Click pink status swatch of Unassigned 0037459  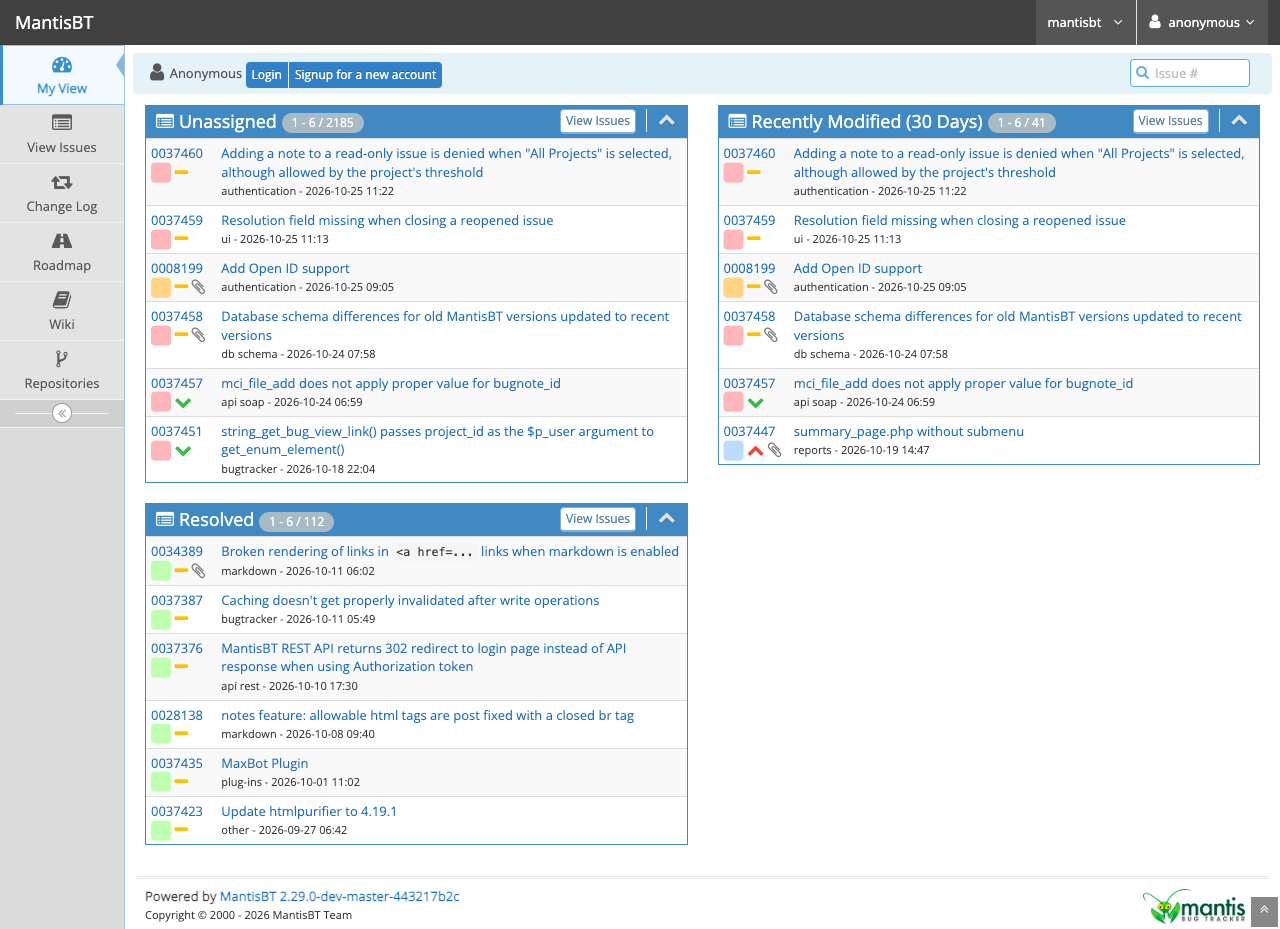[161, 239]
